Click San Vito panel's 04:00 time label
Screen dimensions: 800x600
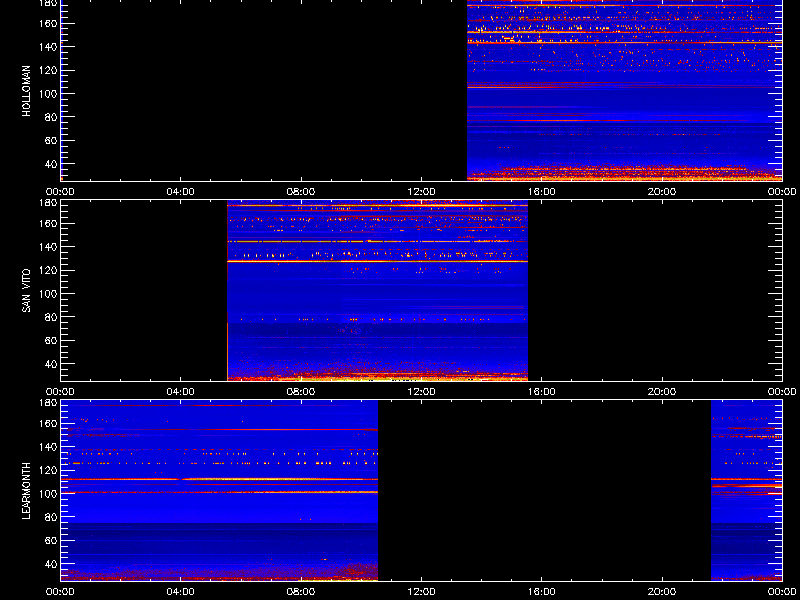pos(181,392)
